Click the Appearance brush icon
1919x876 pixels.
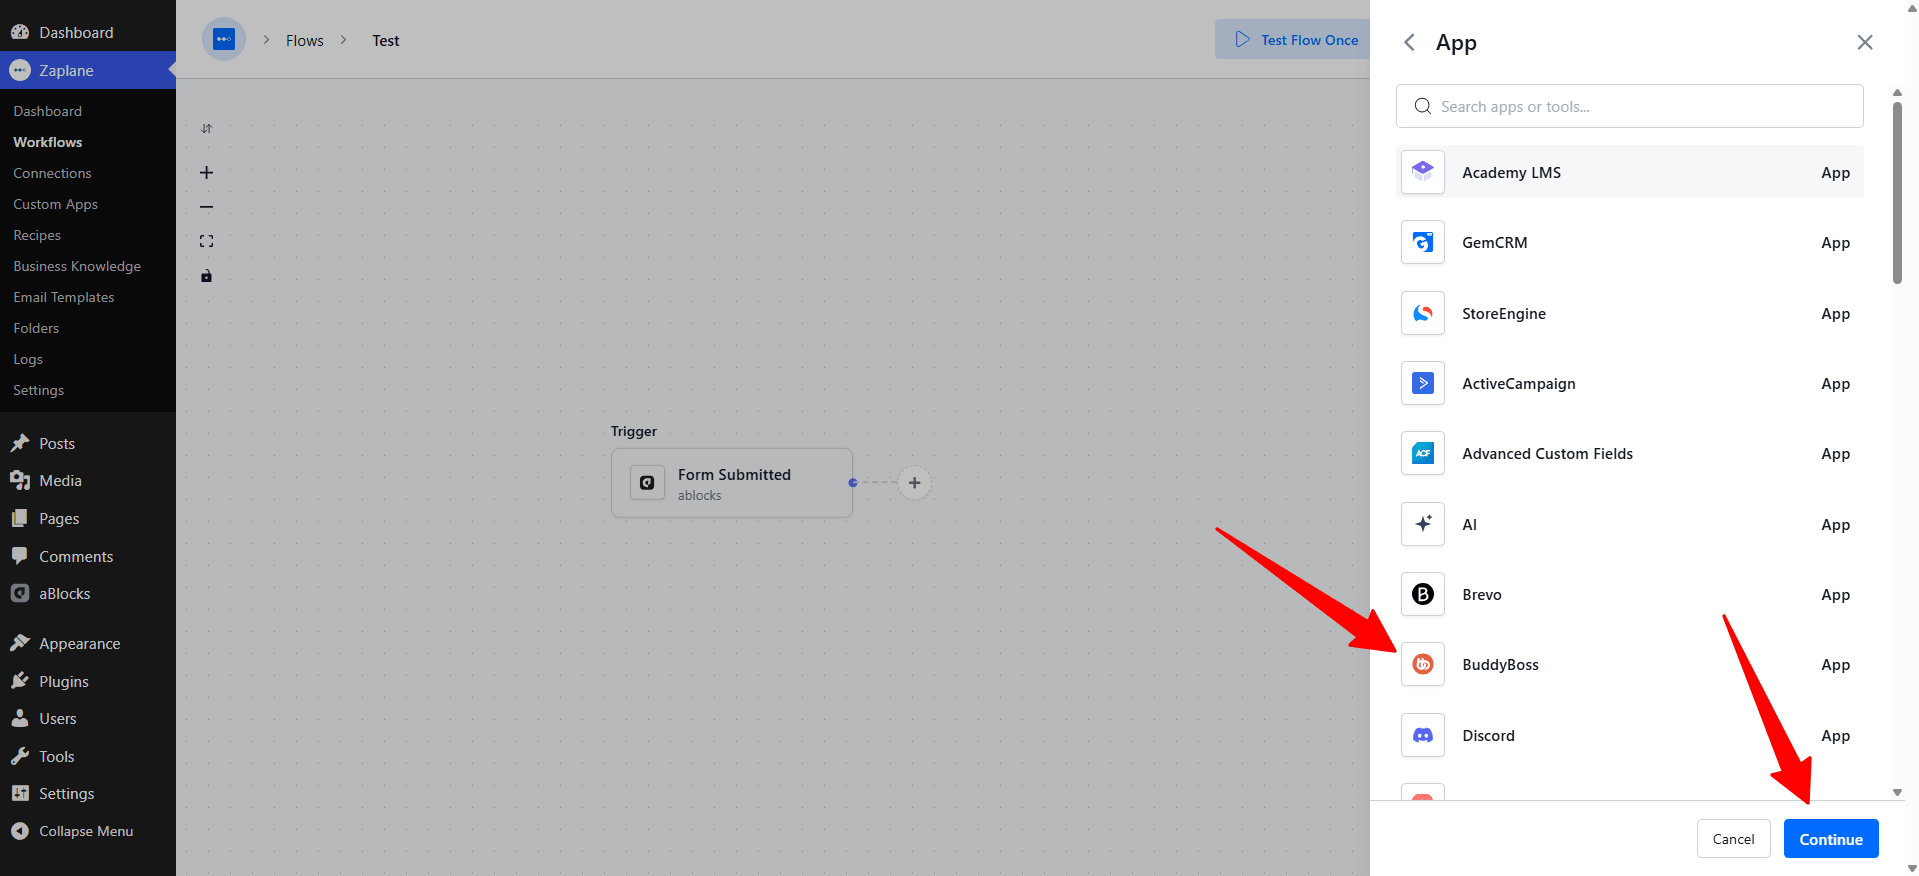[20, 643]
